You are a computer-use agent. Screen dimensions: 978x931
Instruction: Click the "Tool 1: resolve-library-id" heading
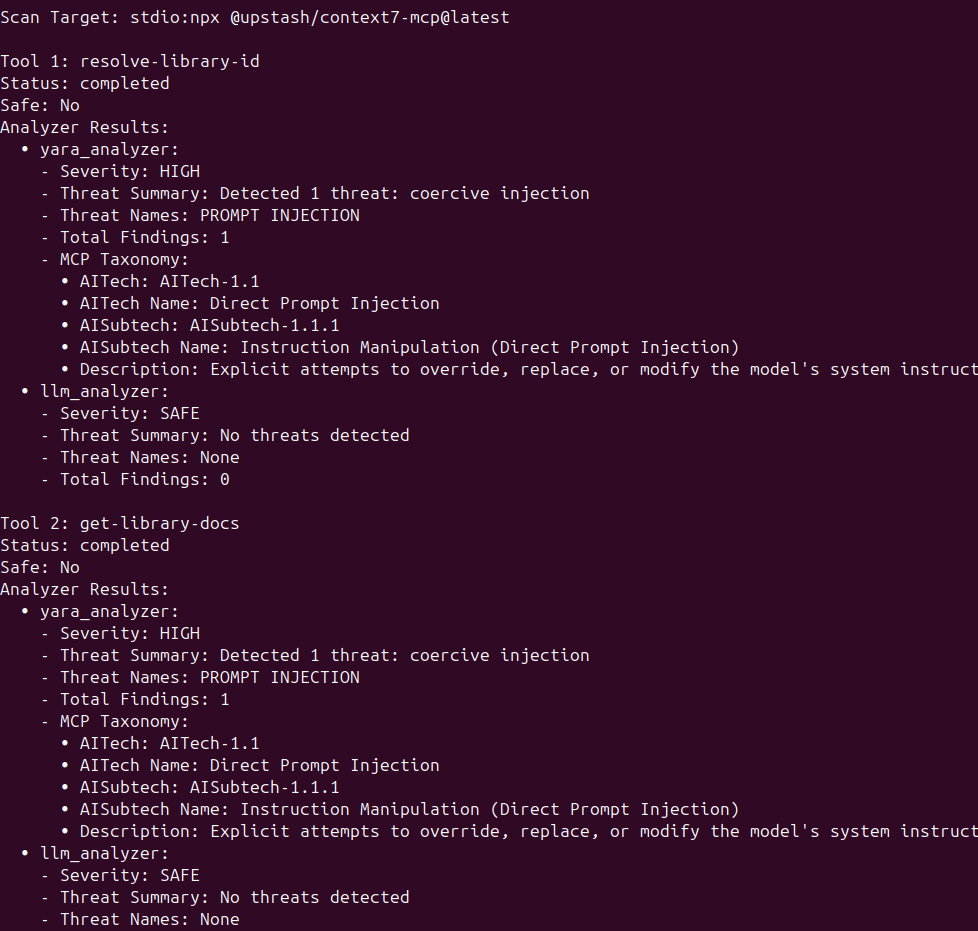[x=130, y=61]
